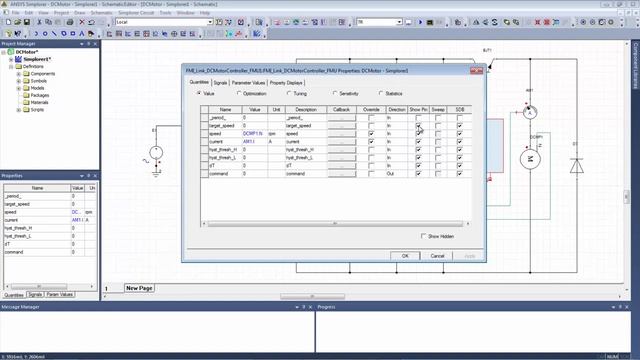The image size is (640, 360).
Task: Click the dialog table horizontal scrollbar
Action: click(335, 224)
